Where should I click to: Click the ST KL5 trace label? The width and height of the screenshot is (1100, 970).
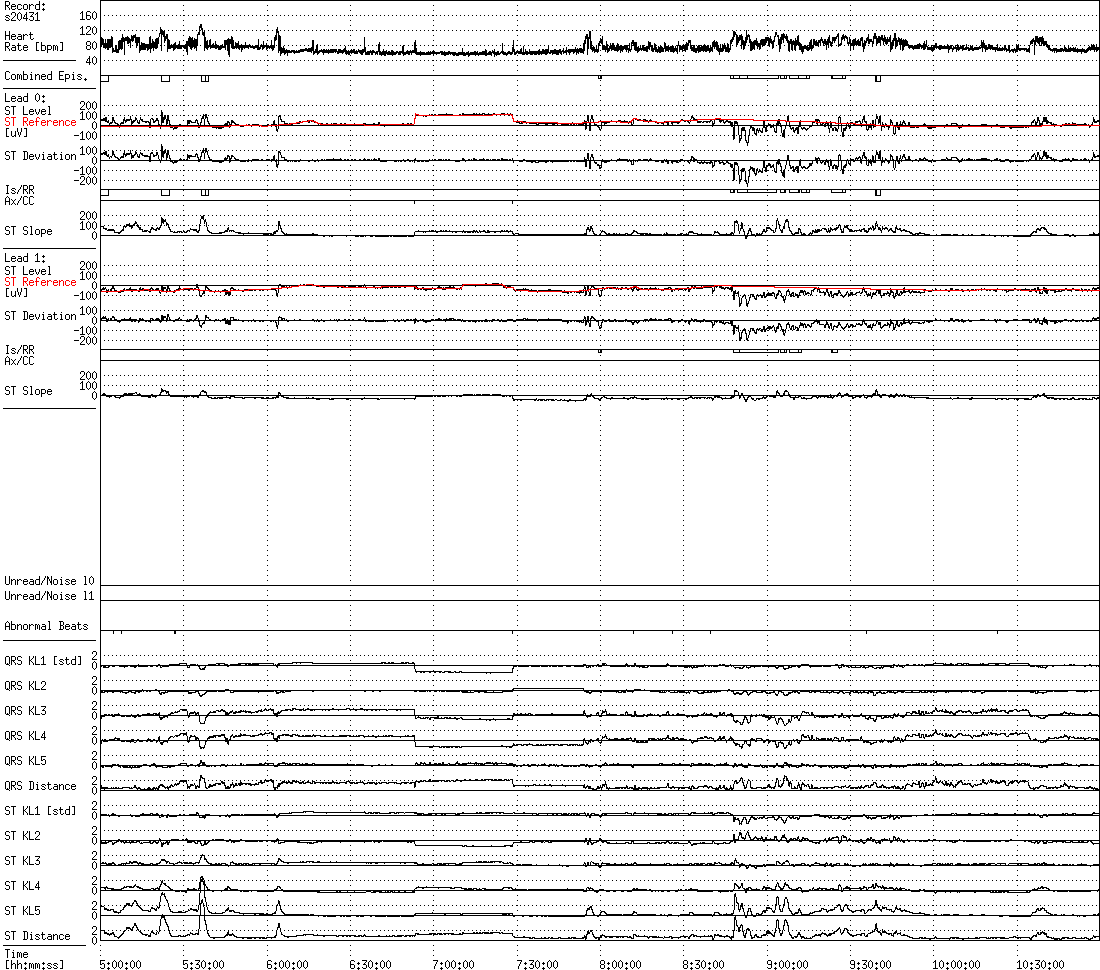pos(23,911)
